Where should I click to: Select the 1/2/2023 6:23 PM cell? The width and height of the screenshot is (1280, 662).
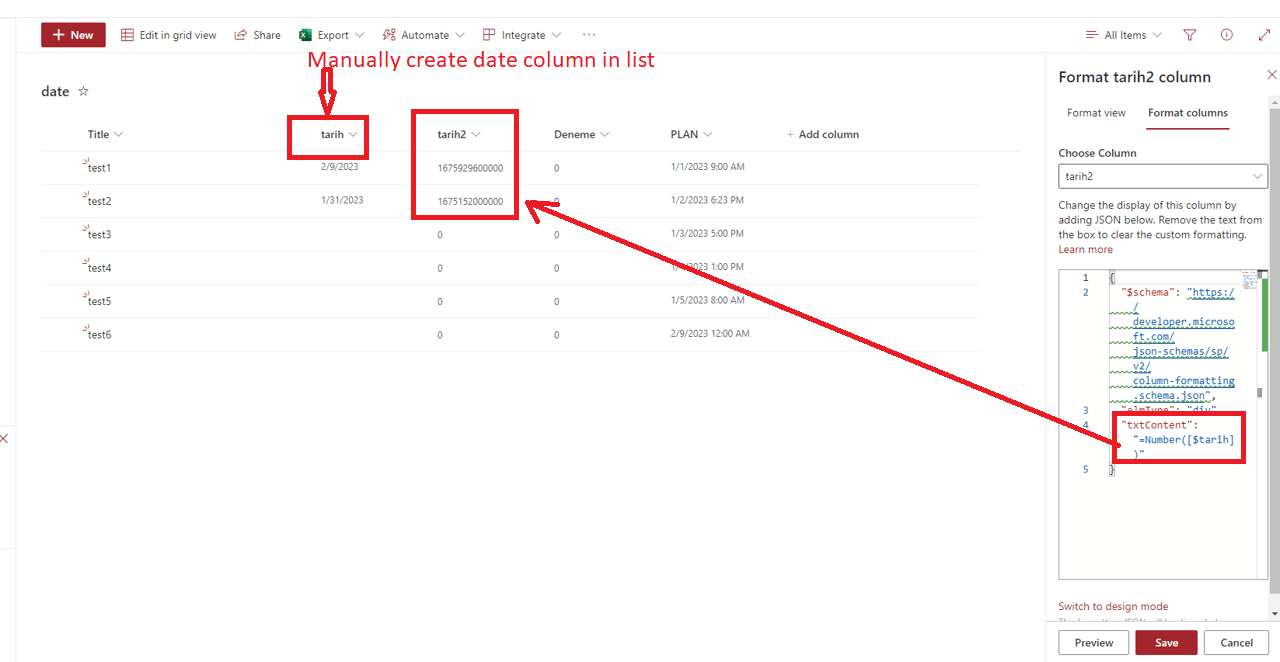(706, 200)
